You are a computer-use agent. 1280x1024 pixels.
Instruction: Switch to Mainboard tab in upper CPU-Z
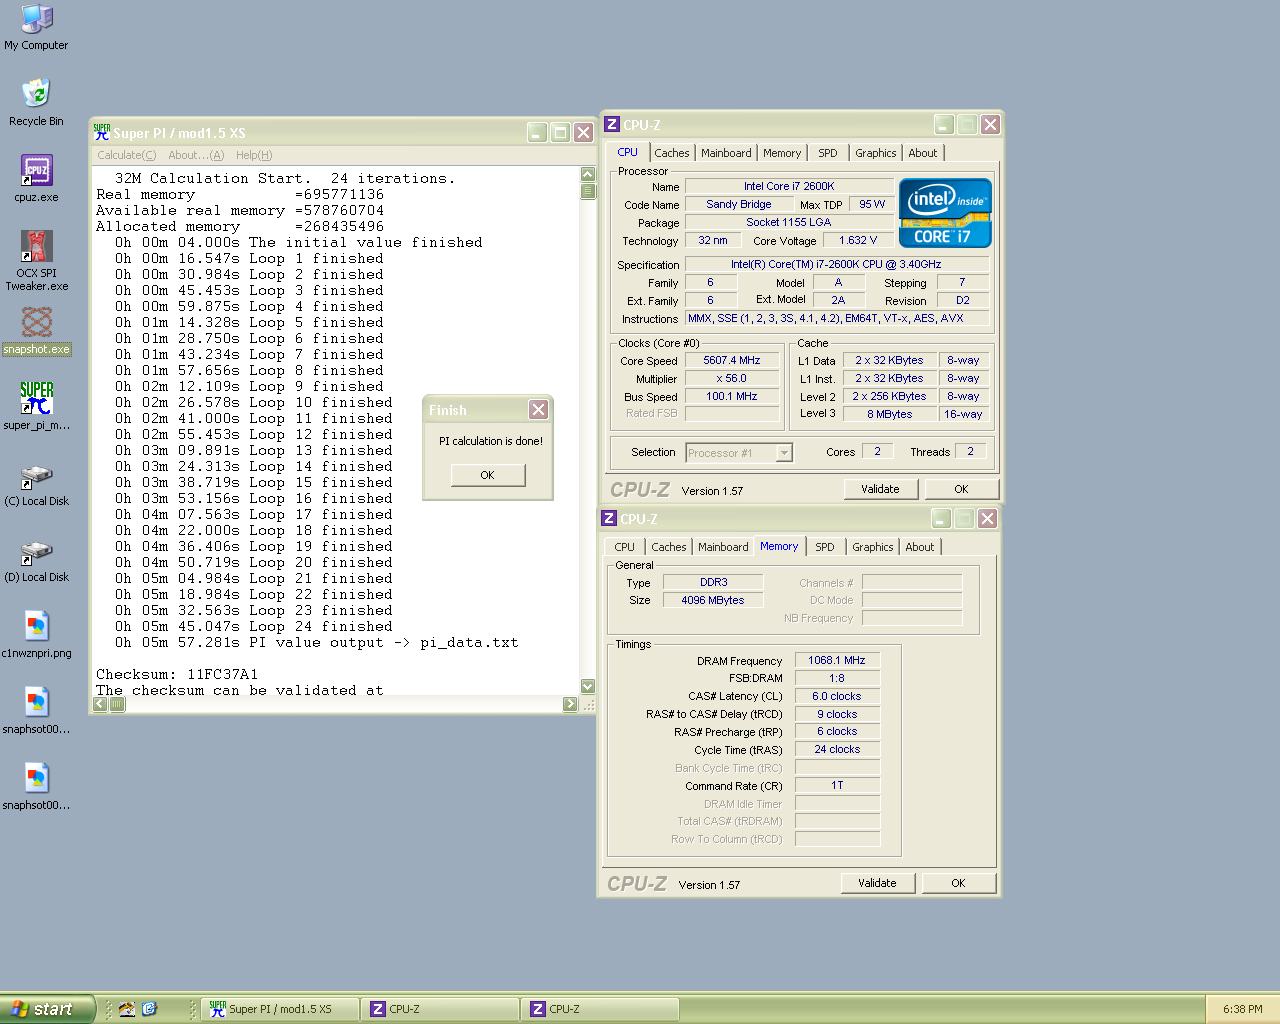(x=725, y=153)
